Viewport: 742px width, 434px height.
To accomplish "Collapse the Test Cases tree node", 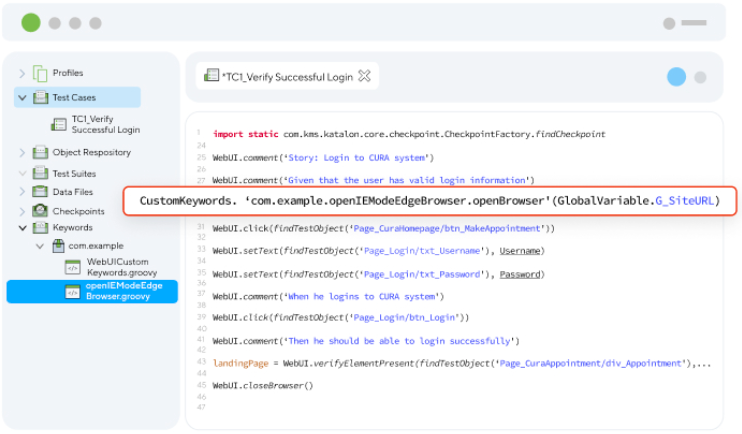I will (x=22, y=98).
